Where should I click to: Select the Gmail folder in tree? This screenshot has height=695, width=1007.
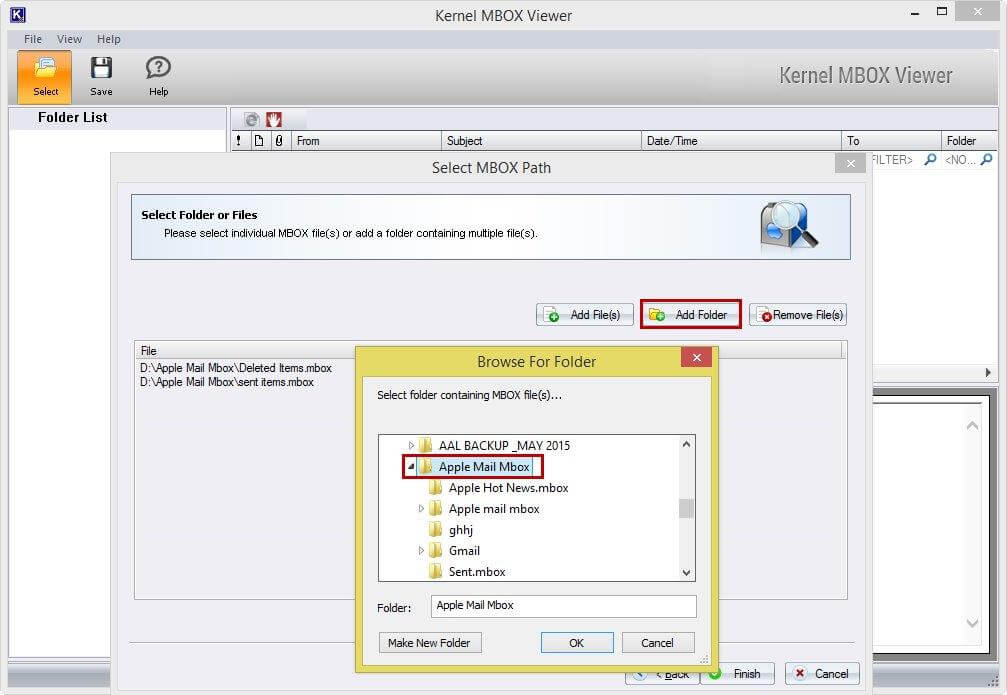pos(464,550)
